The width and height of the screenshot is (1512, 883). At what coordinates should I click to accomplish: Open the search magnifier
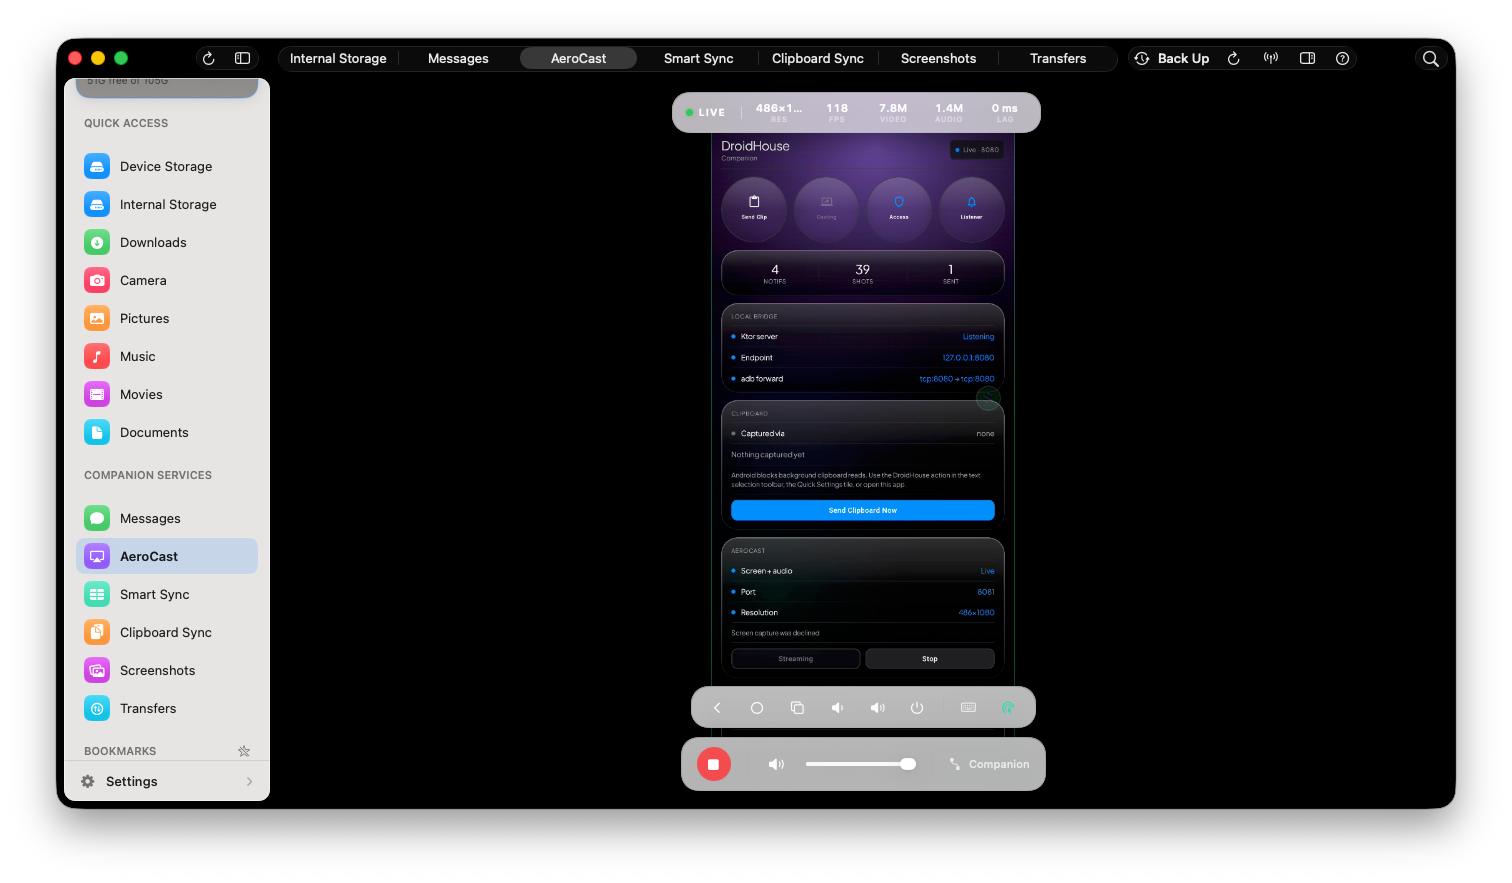pos(1431,59)
